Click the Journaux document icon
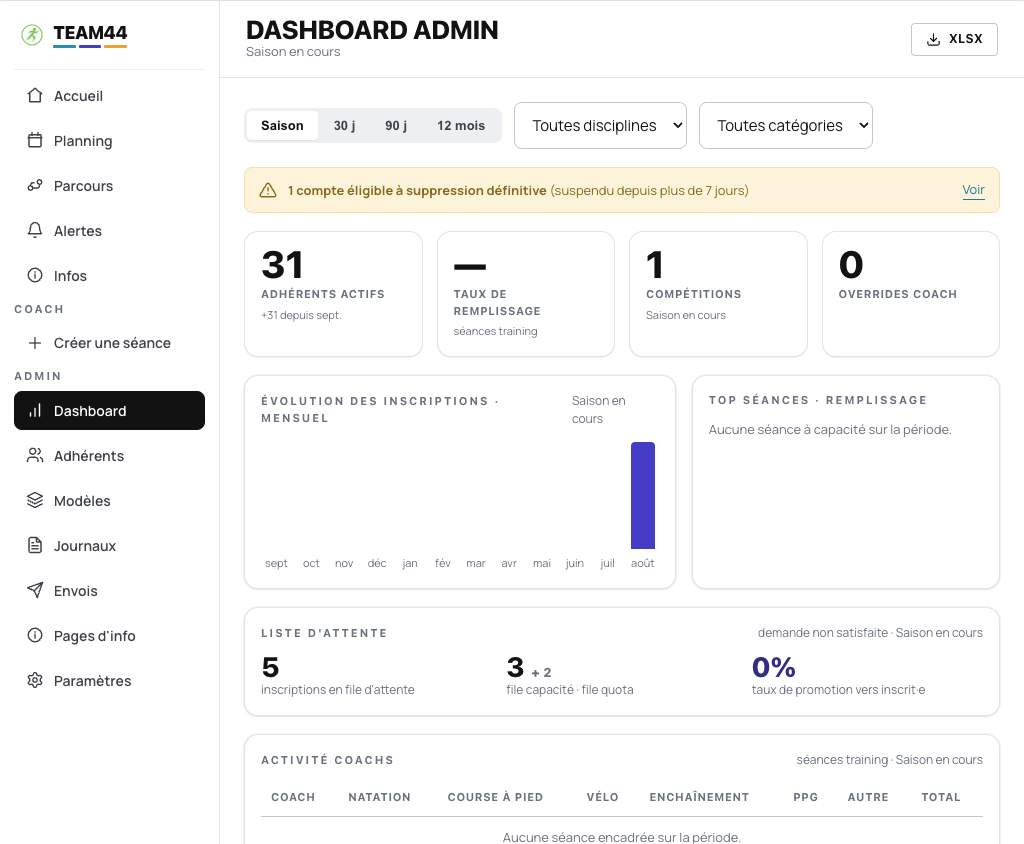The width and height of the screenshot is (1024, 844). [35, 545]
